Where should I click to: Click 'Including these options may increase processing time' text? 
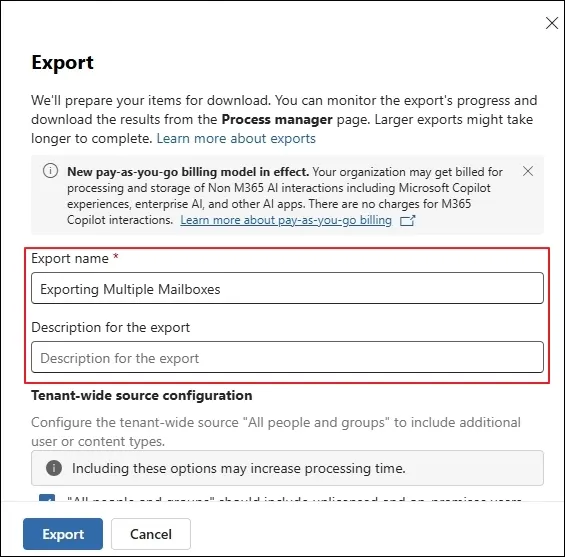tap(239, 468)
